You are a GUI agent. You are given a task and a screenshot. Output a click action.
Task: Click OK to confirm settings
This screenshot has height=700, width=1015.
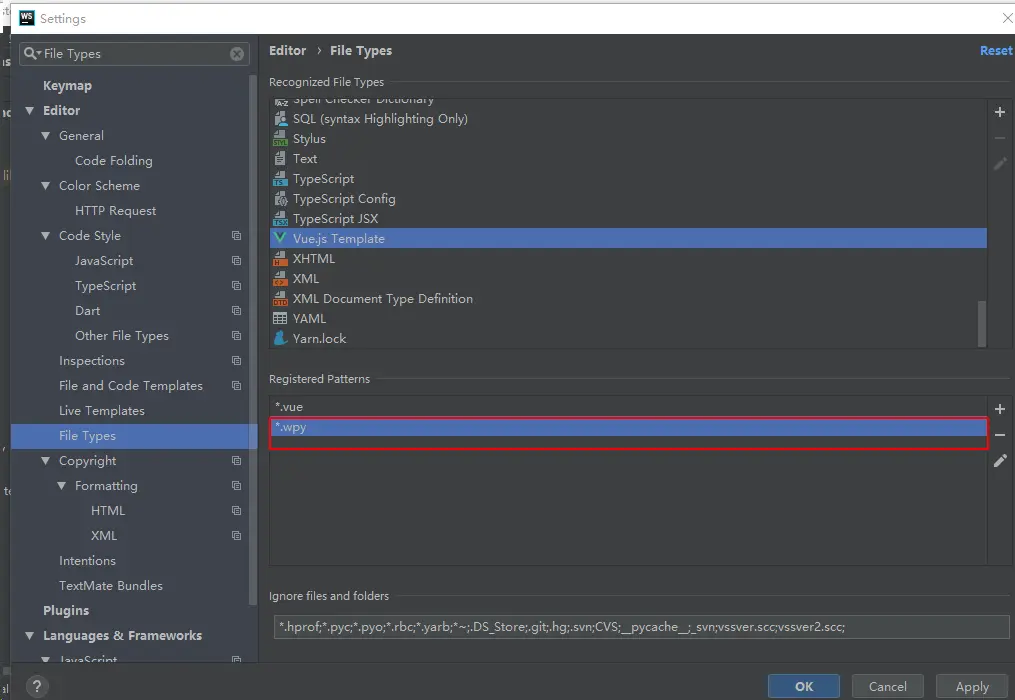(x=804, y=686)
